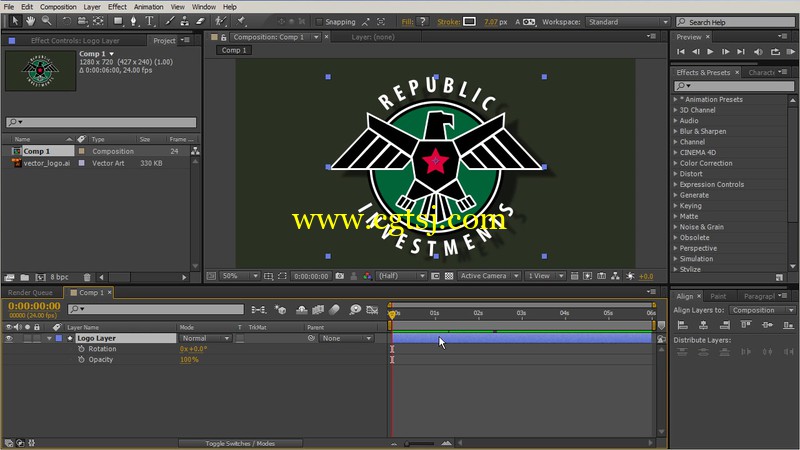This screenshot has width=800, height=450.
Task: Click the current time 0:00:00:00 display in viewer
Action: pos(311,276)
